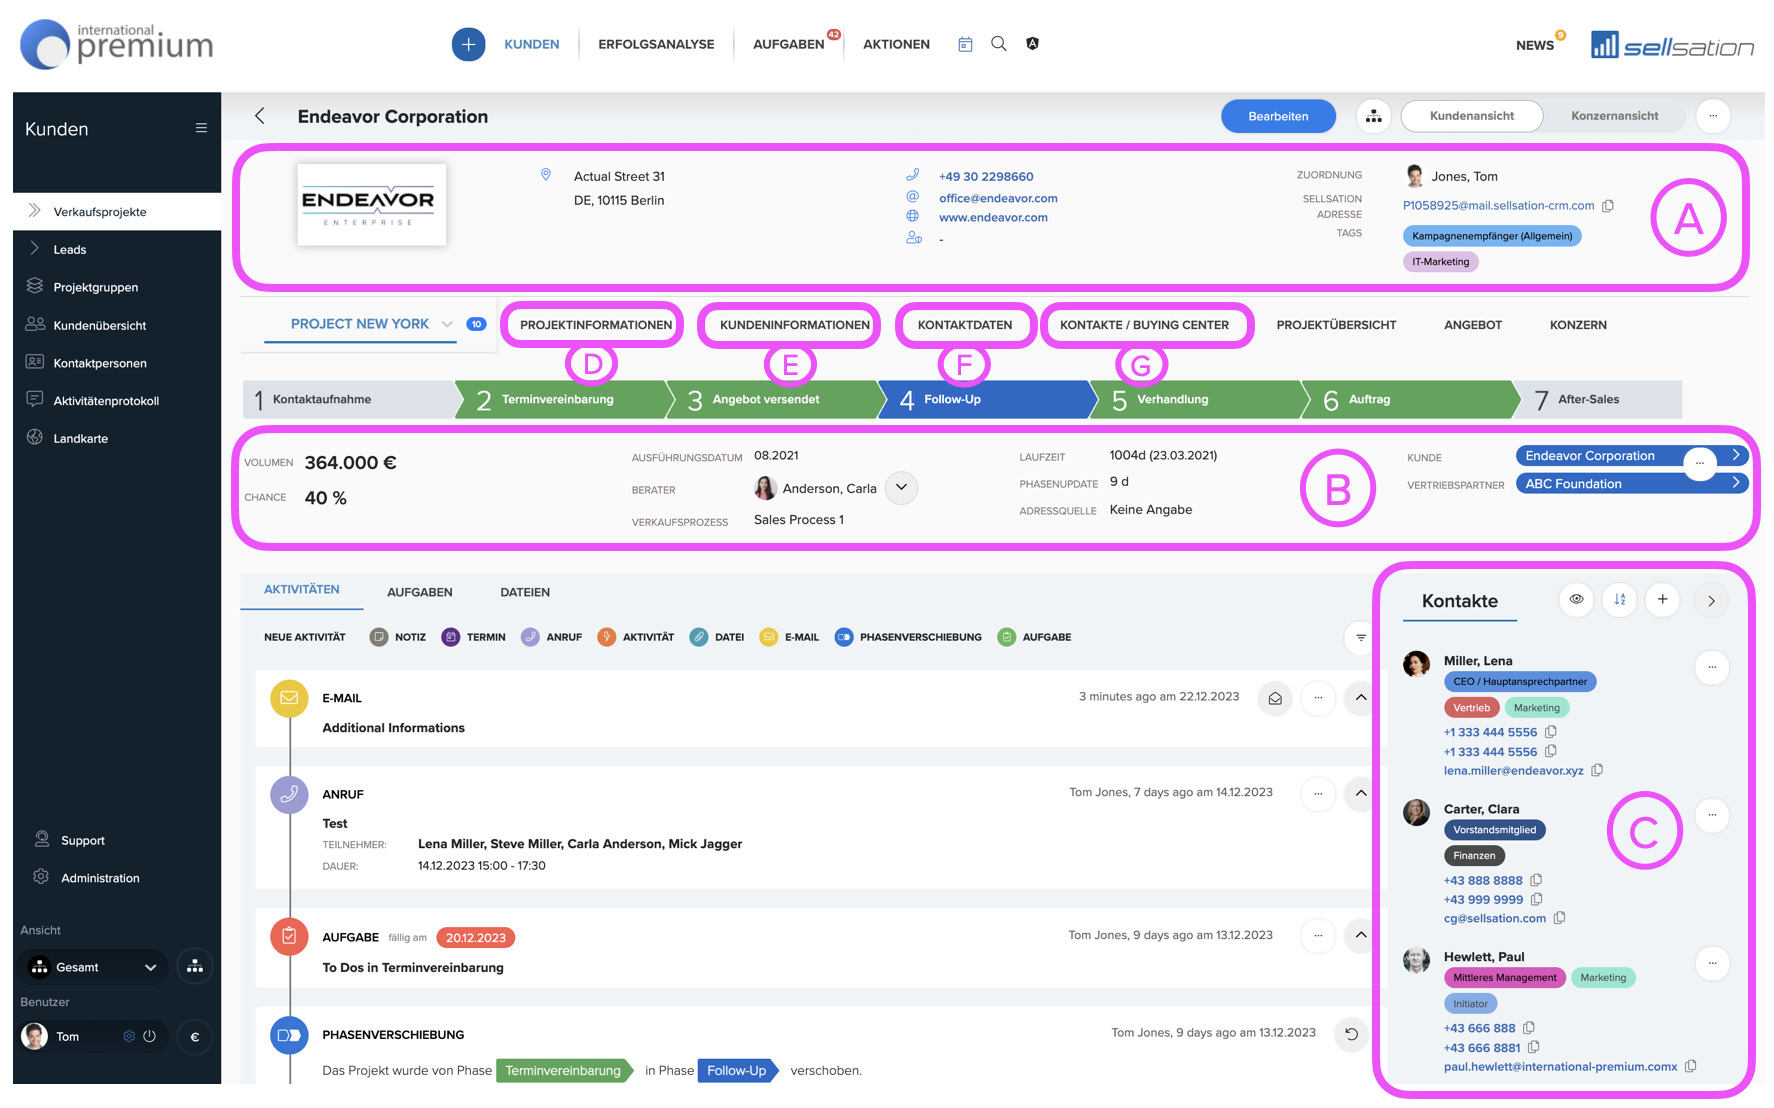Open the Gesamt Ansicht dropdown
This screenshot has width=1774, height=1108.
(93, 967)
